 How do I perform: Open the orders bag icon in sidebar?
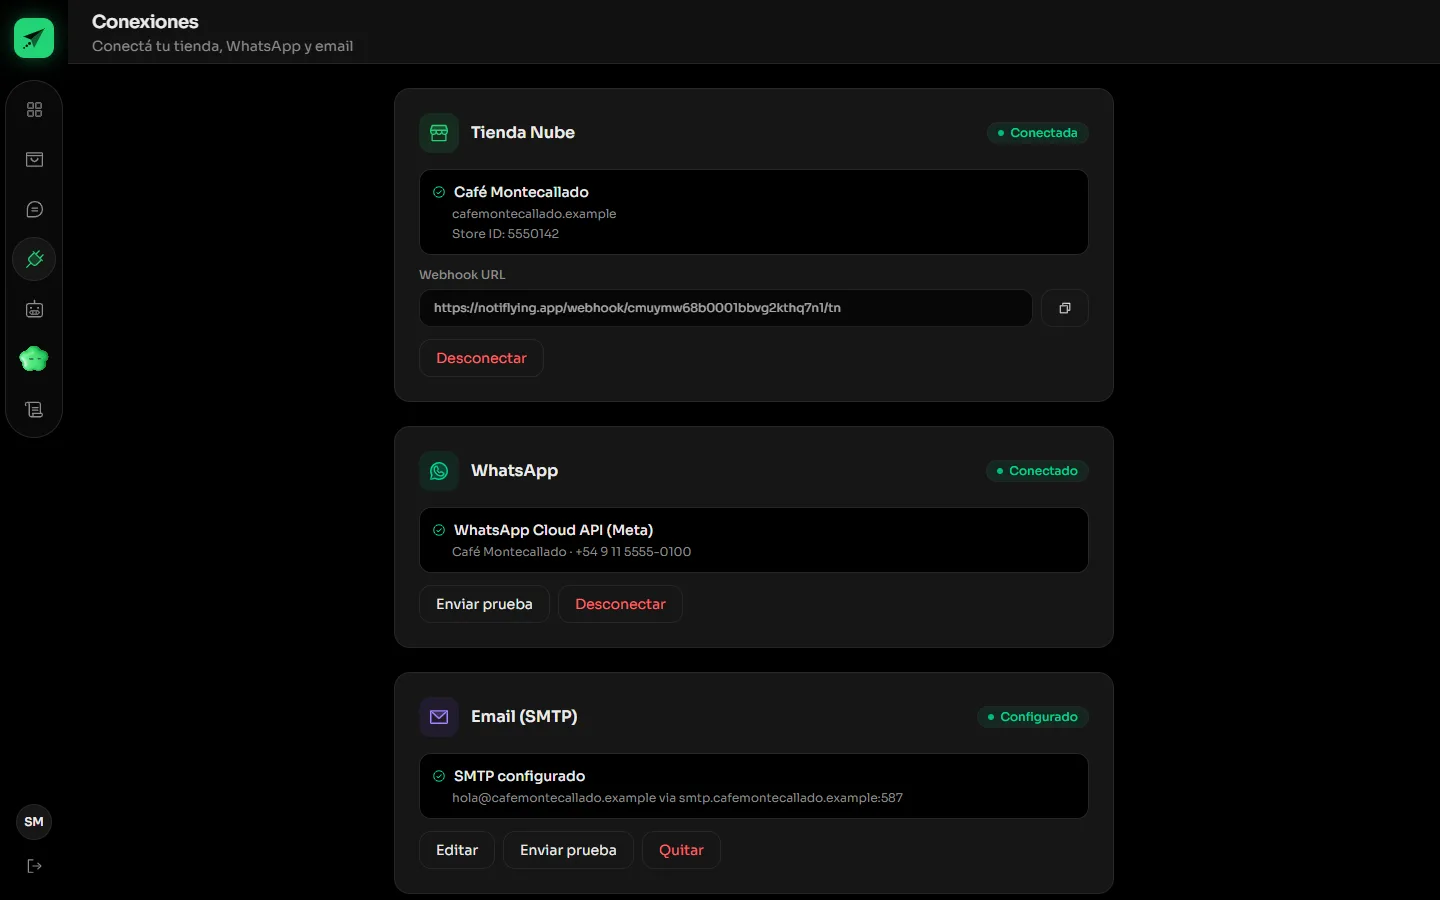coord(34,159)
